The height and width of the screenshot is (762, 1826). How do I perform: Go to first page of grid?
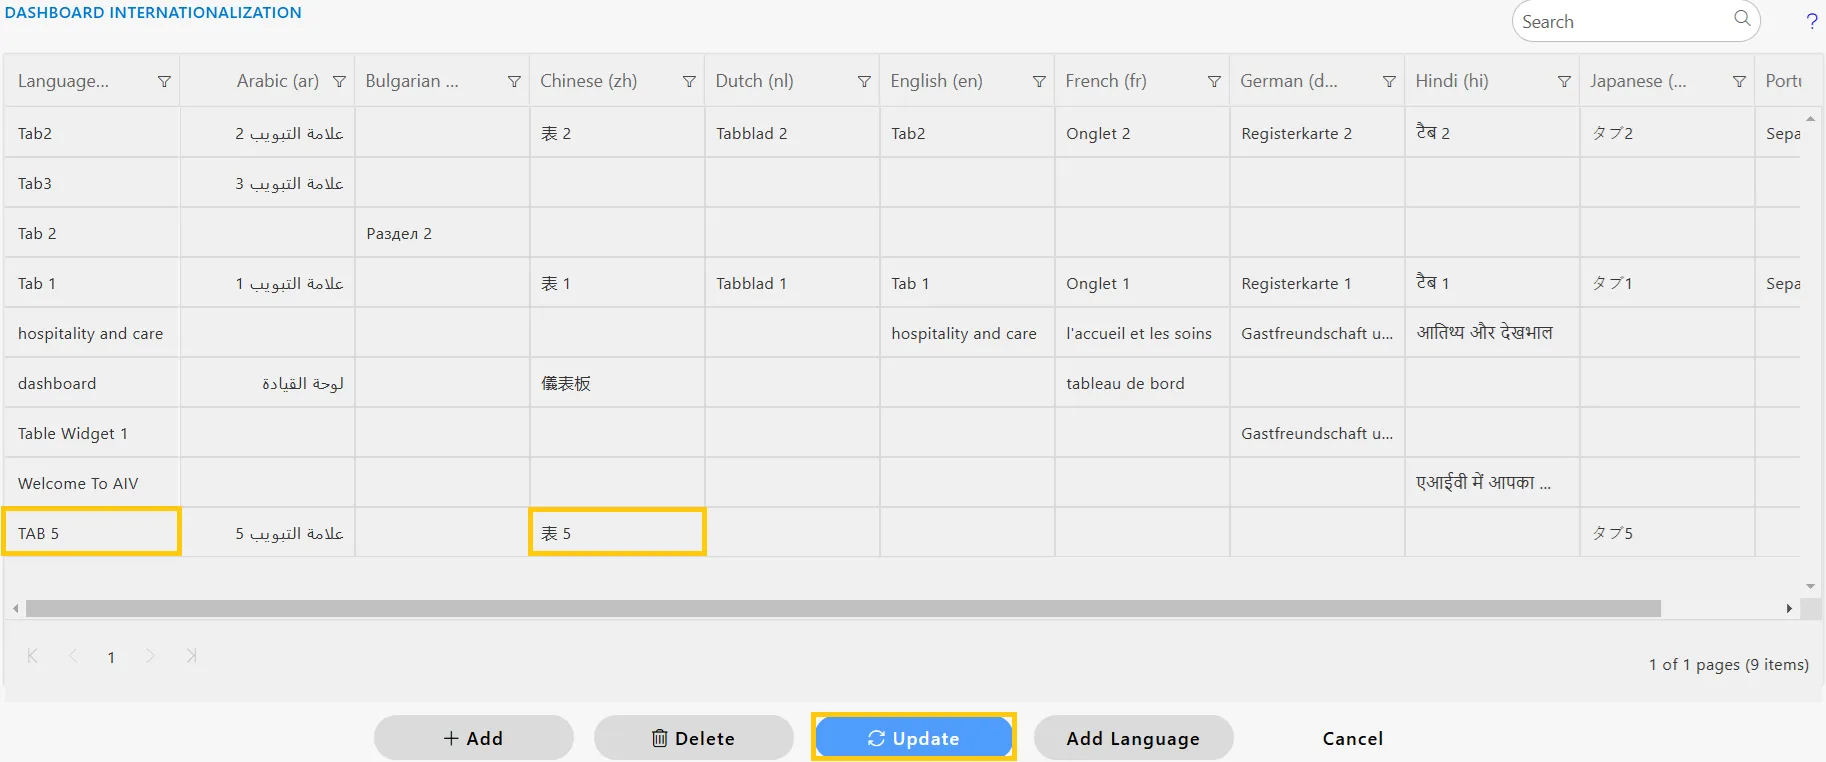point(32,656)
